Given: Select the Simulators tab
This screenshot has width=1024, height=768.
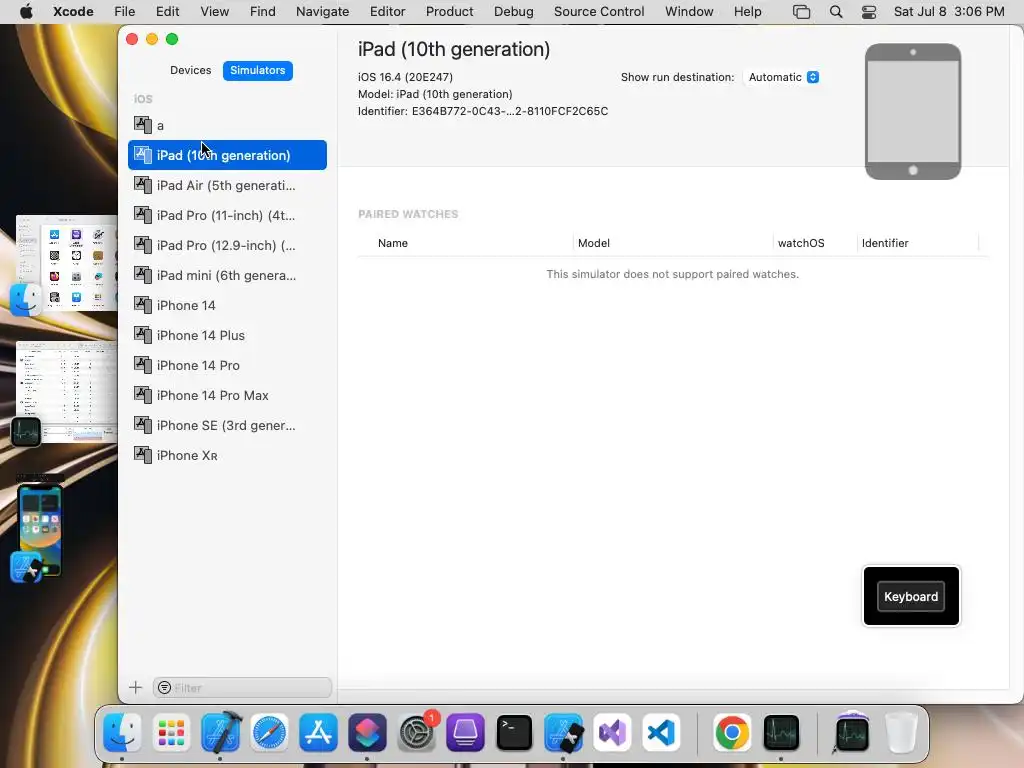Looking at the screenshot, I should coord(257,70).
